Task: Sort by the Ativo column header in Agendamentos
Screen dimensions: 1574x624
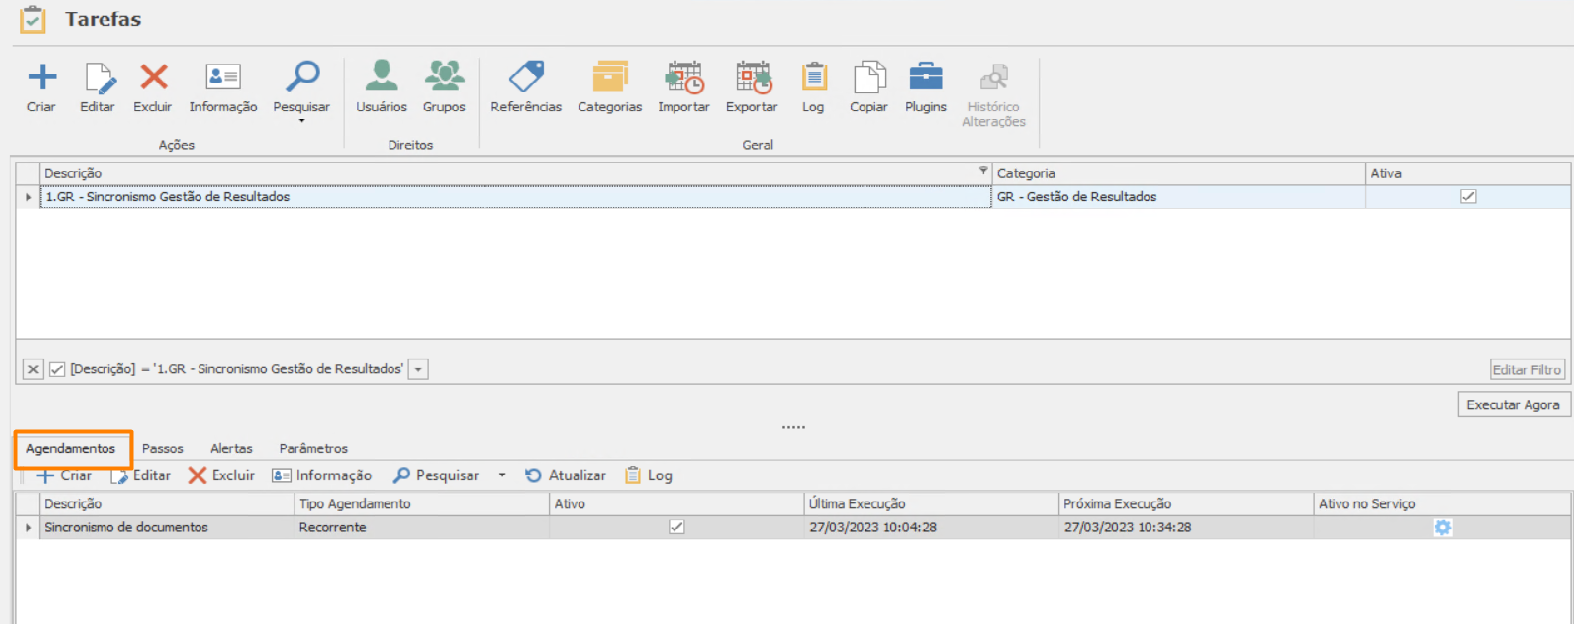Action: [677, 504]
